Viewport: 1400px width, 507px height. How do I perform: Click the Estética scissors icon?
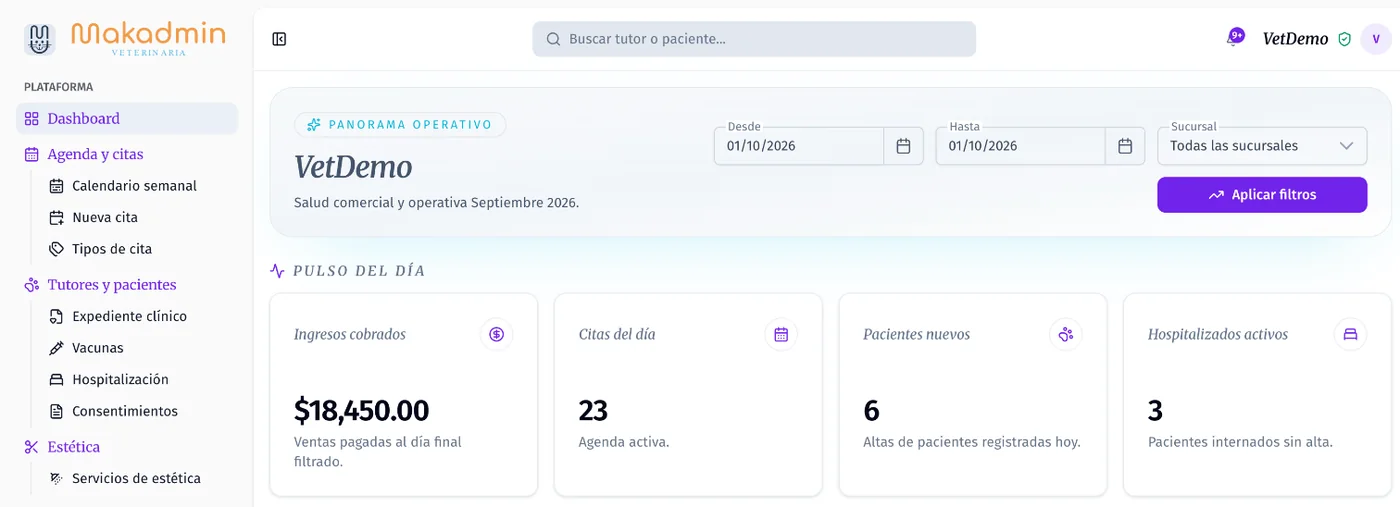click(32, 447)
